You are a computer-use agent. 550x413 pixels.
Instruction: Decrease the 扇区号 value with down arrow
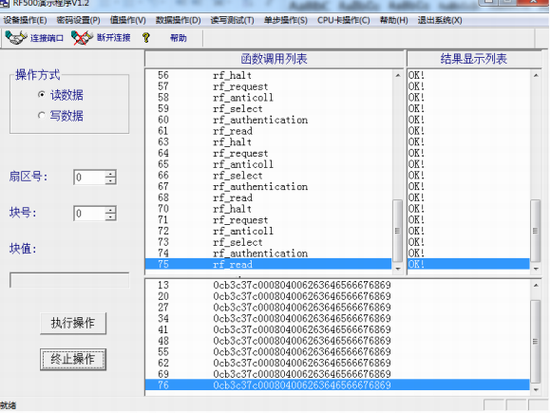(110, 181)
